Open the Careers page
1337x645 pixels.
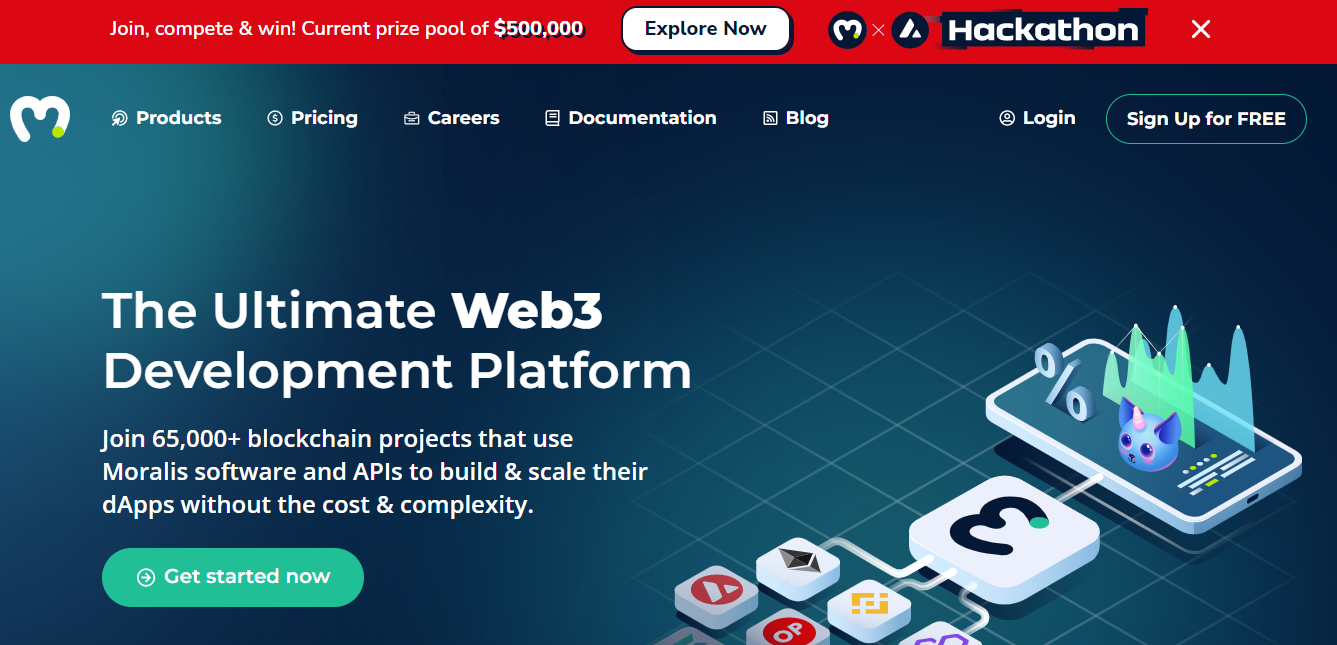[451, 118]
